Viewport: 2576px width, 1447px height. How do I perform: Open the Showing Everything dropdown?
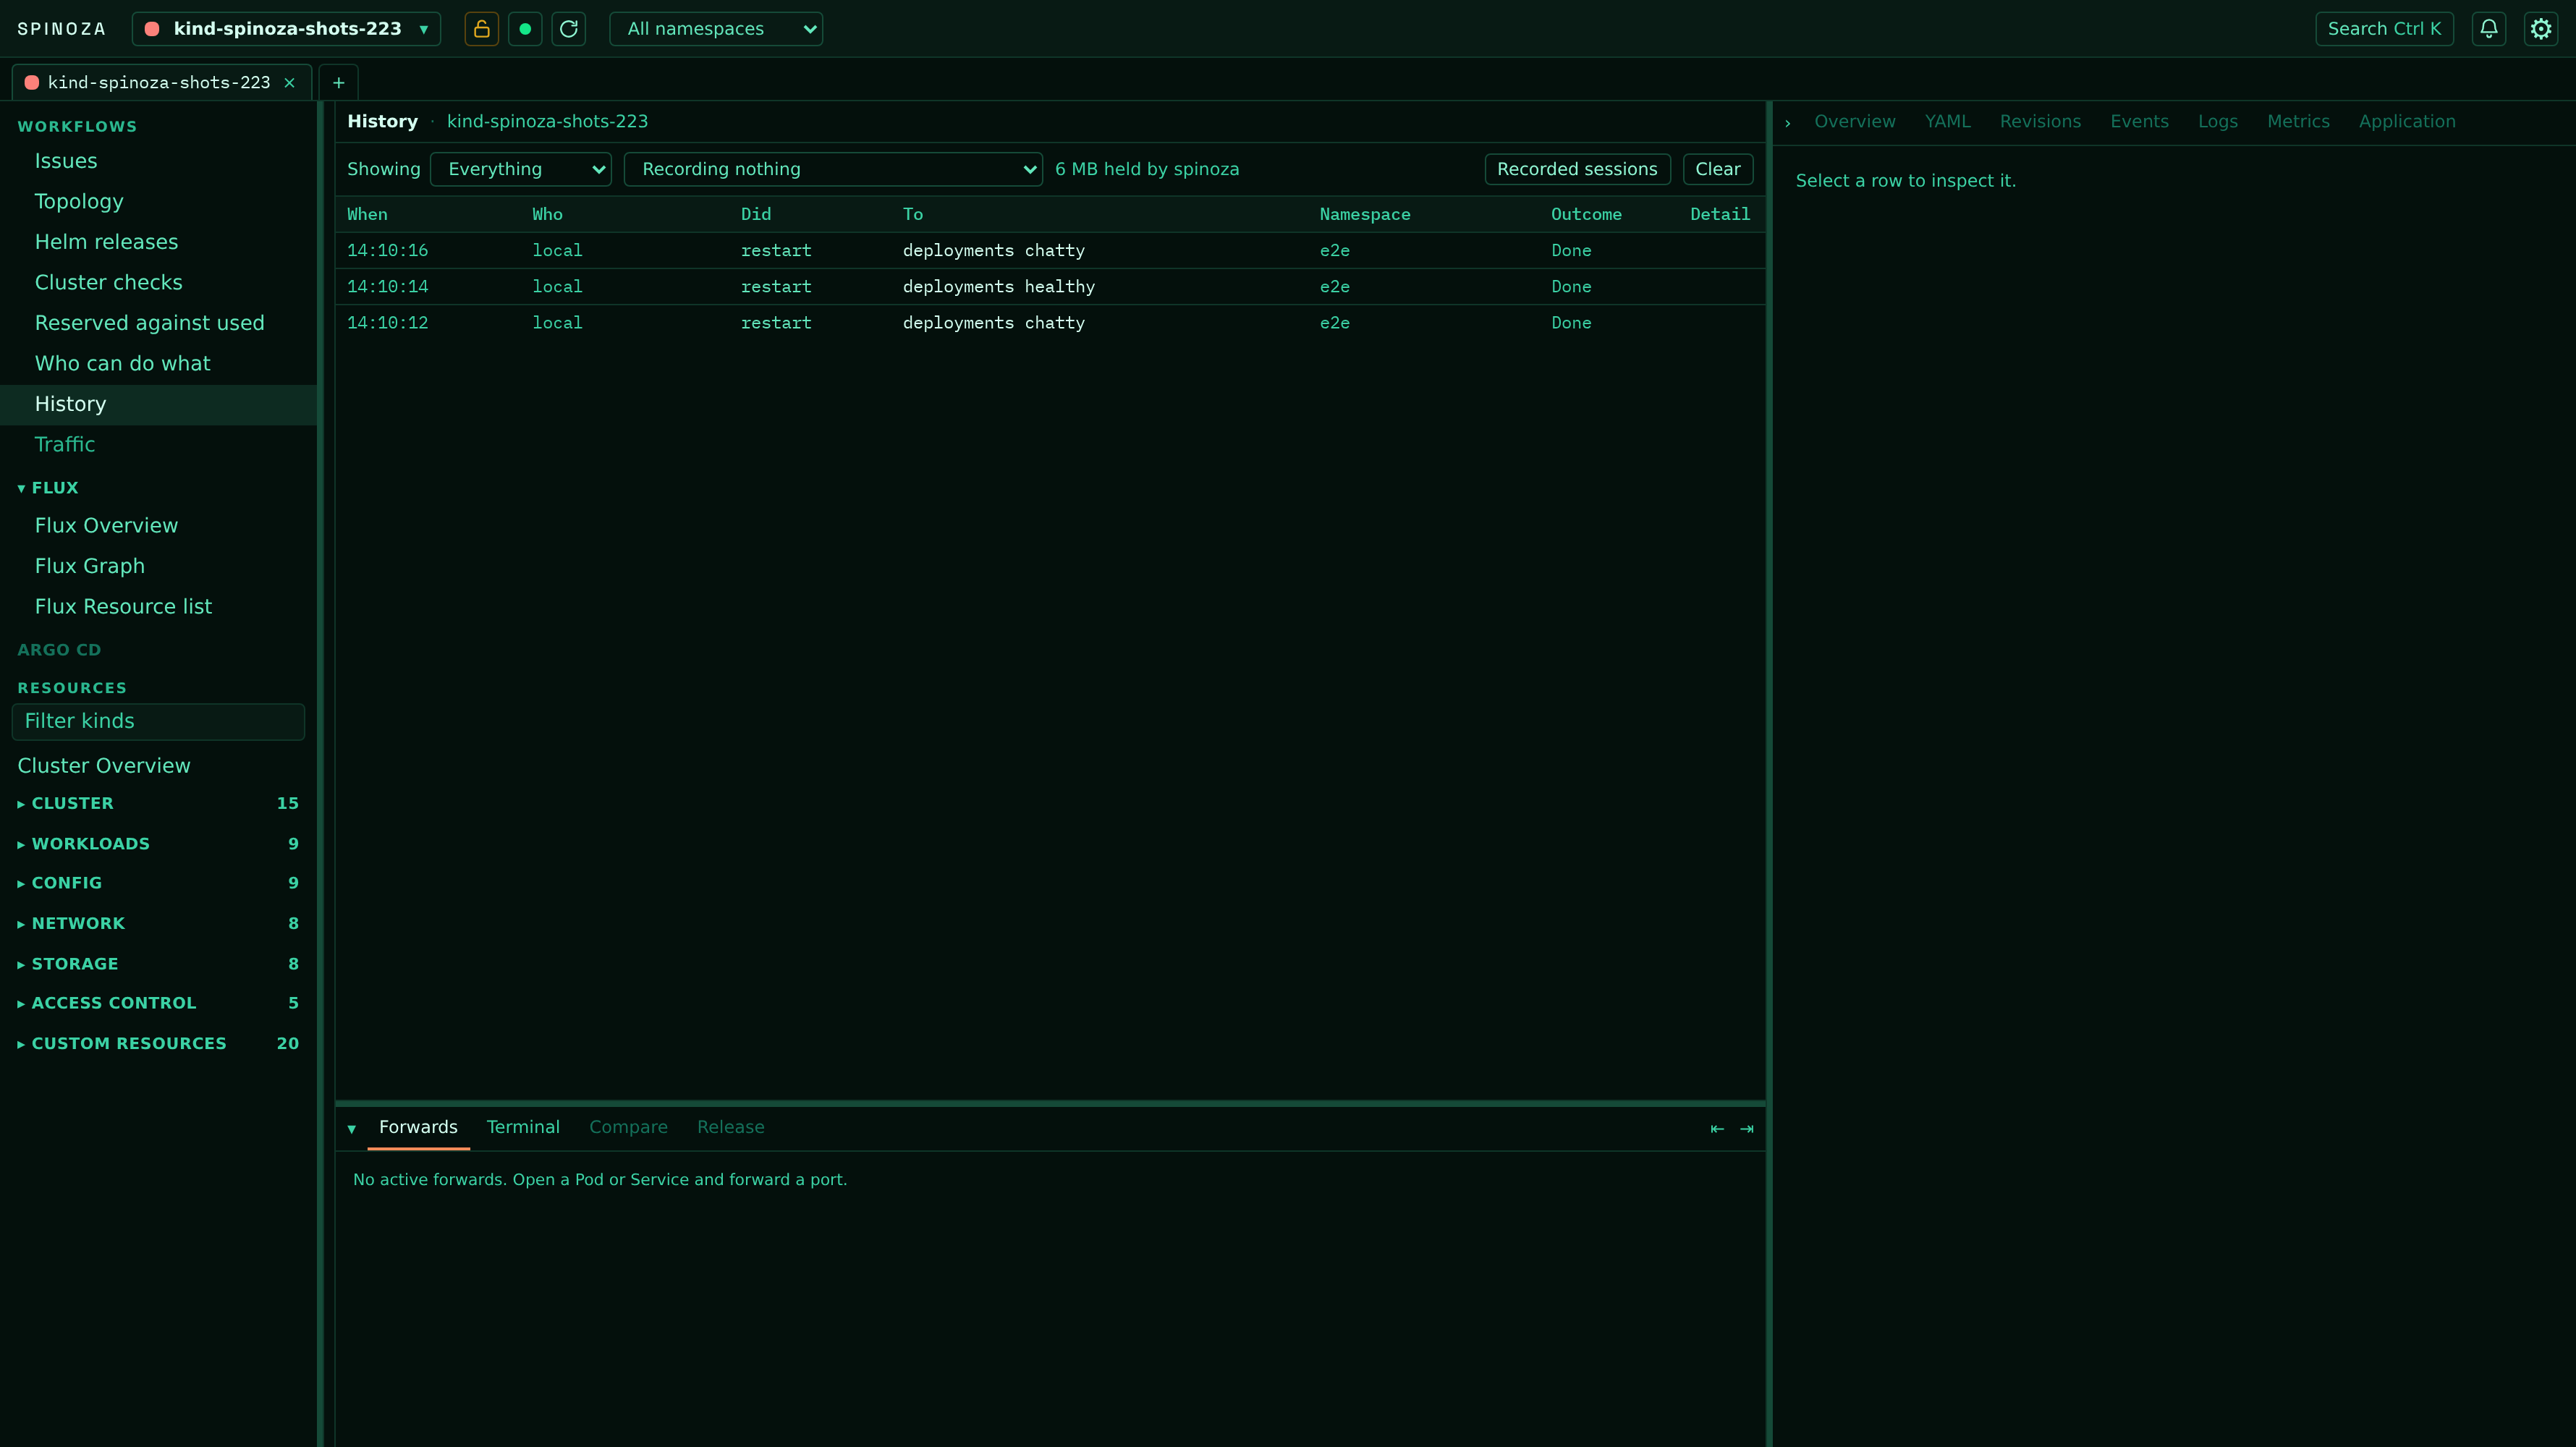point(521,169)
